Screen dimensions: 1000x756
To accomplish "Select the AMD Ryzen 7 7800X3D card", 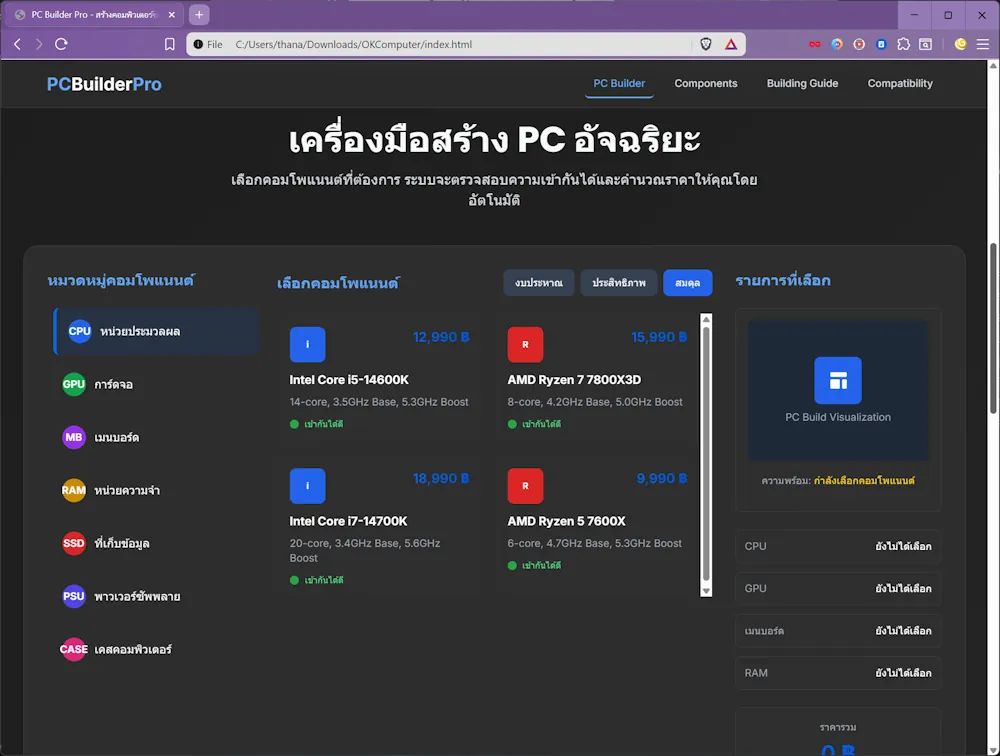I will [x=597, y=379].
